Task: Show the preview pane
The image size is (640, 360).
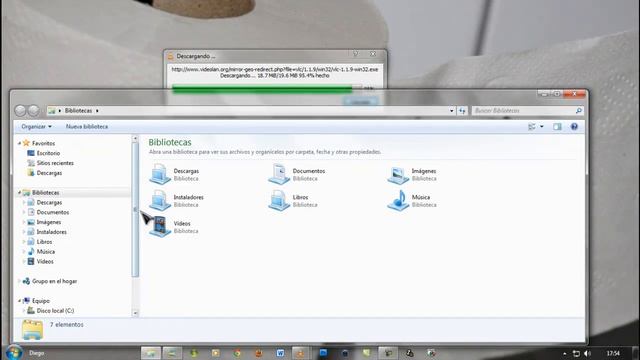Action: pyautogui.click(x=557, y=127)
